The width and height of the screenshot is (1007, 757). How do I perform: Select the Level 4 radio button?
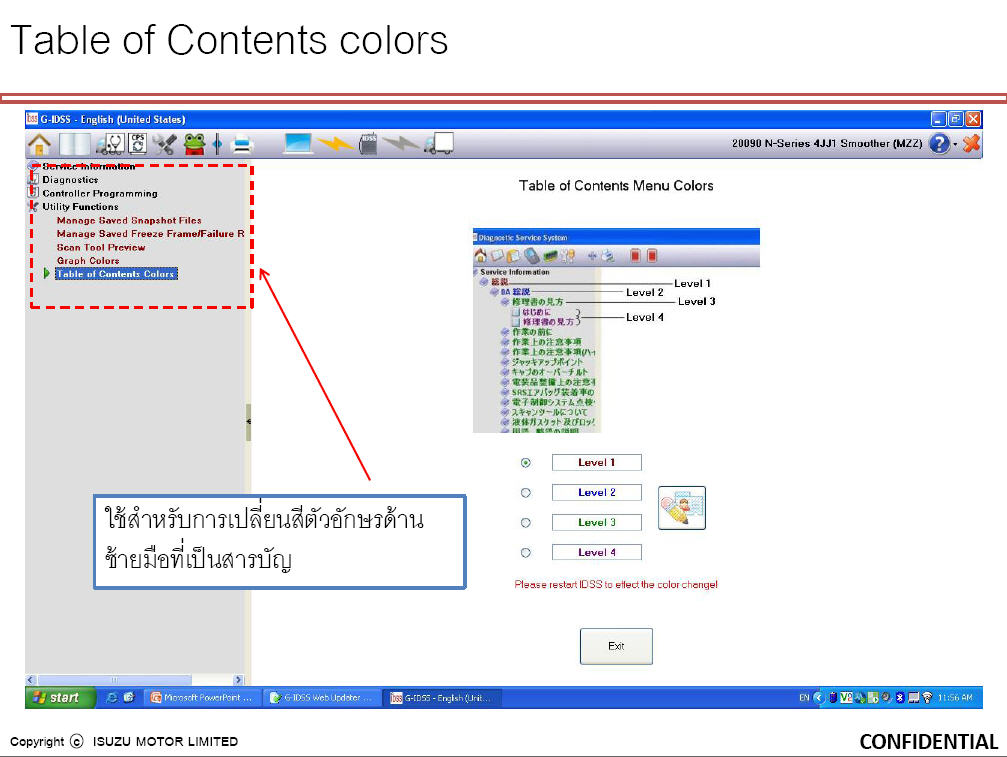click(526, 552)
